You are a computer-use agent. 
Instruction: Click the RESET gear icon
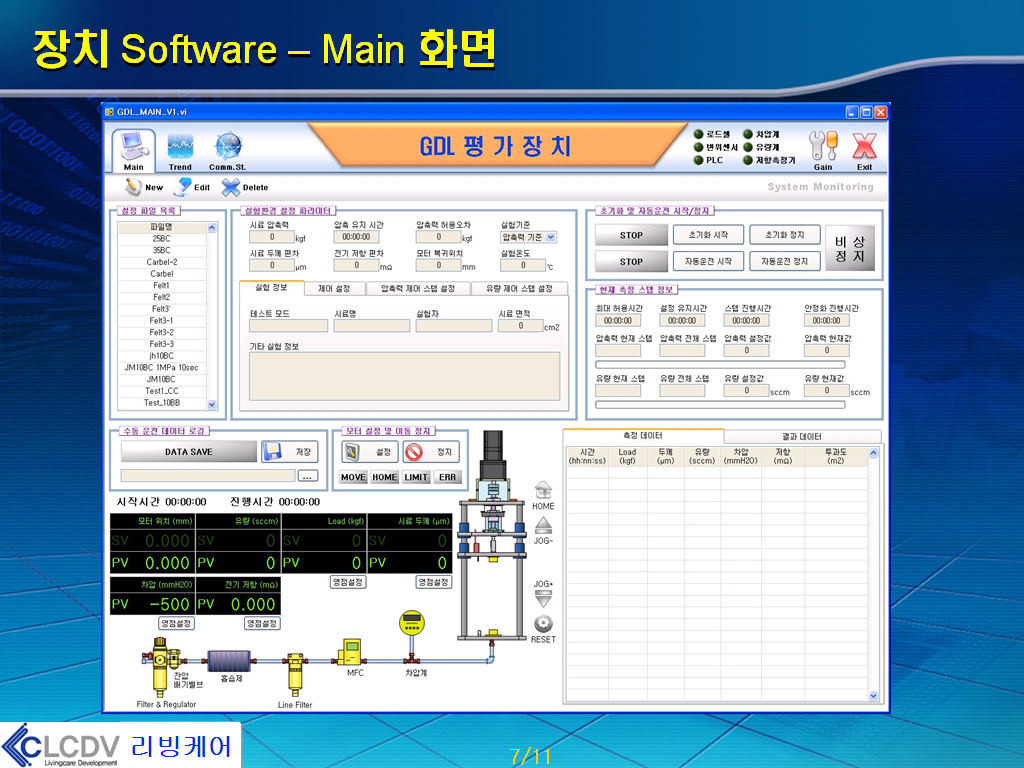(543, 624)
